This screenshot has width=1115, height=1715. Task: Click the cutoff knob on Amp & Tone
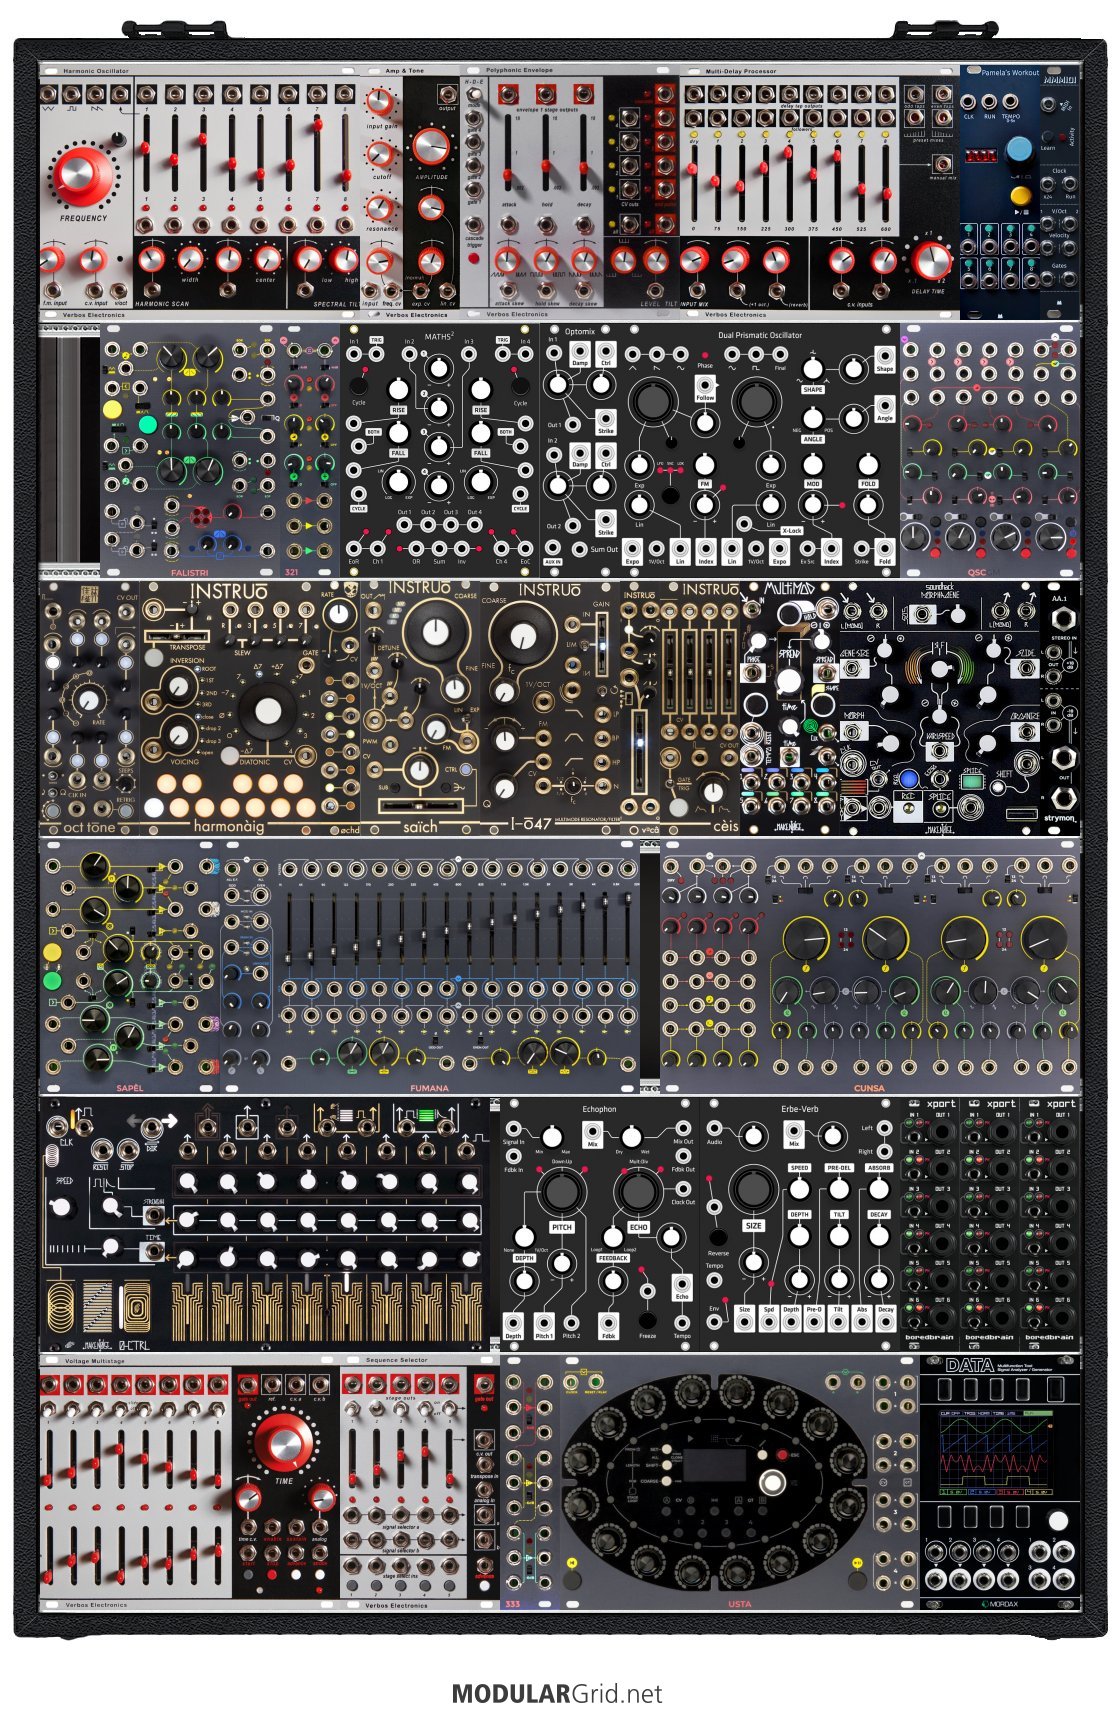tap(380, 155)
